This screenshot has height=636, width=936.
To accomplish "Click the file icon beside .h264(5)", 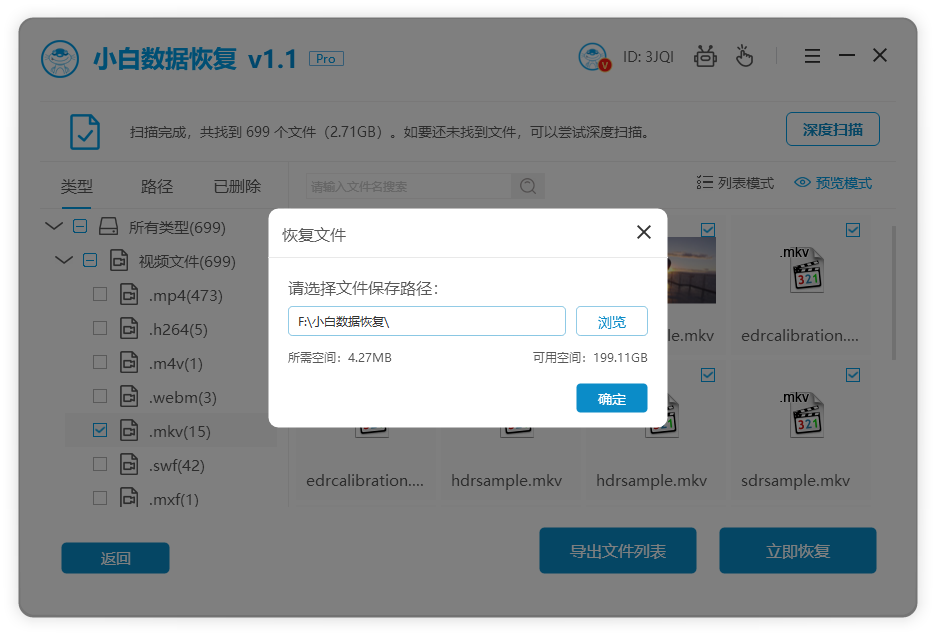I will (x=129, y=328).
